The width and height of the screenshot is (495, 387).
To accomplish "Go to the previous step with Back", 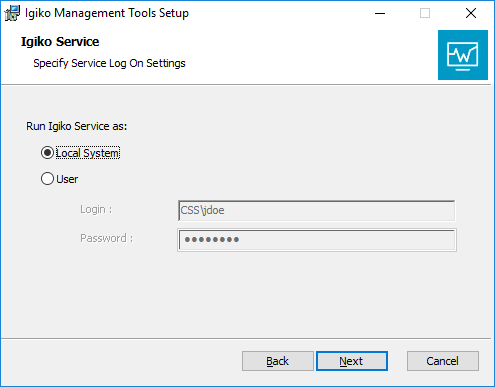I will point(277,361).
